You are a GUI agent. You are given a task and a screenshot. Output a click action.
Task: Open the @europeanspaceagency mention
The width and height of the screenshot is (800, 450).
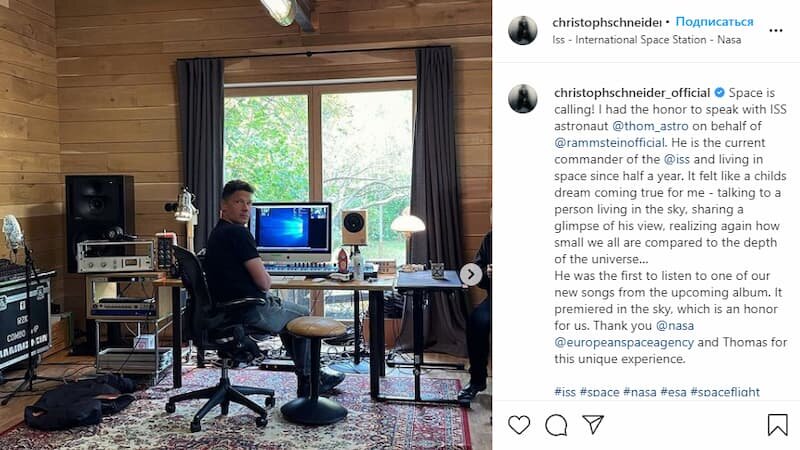click(624, 342)
